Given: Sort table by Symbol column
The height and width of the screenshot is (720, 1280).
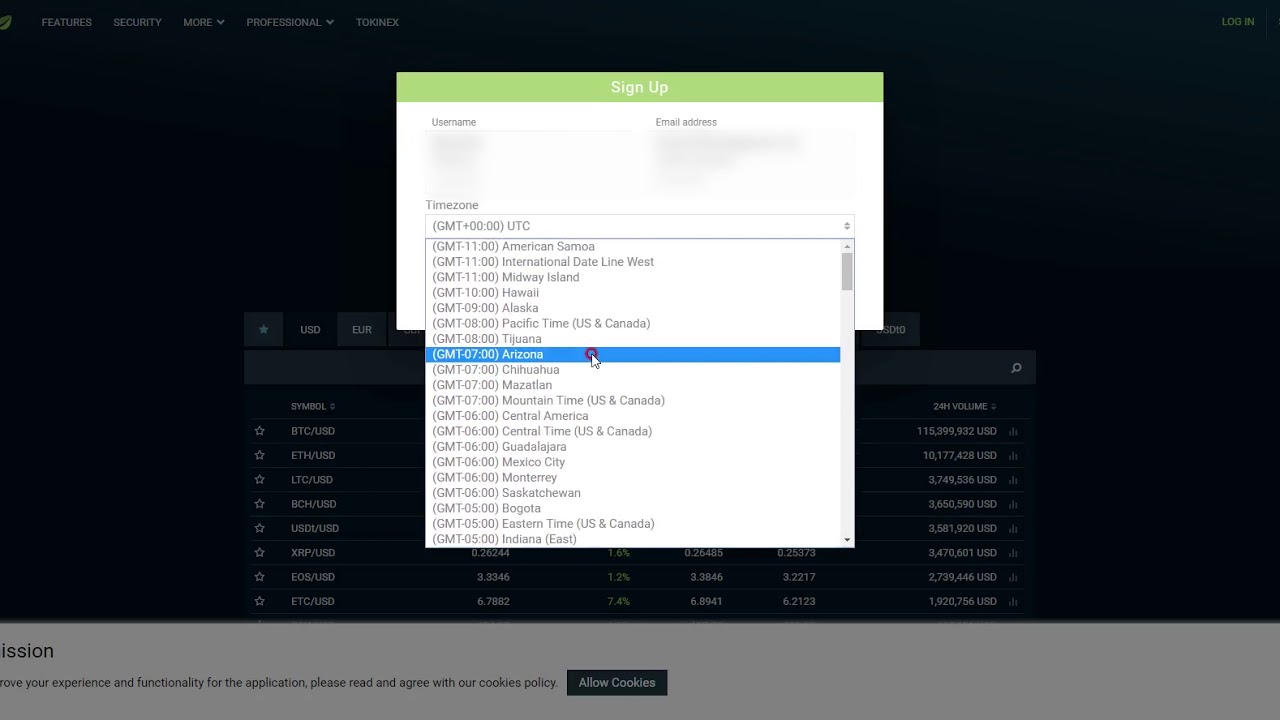Looking at the screenshot, I should click(313, 407).
